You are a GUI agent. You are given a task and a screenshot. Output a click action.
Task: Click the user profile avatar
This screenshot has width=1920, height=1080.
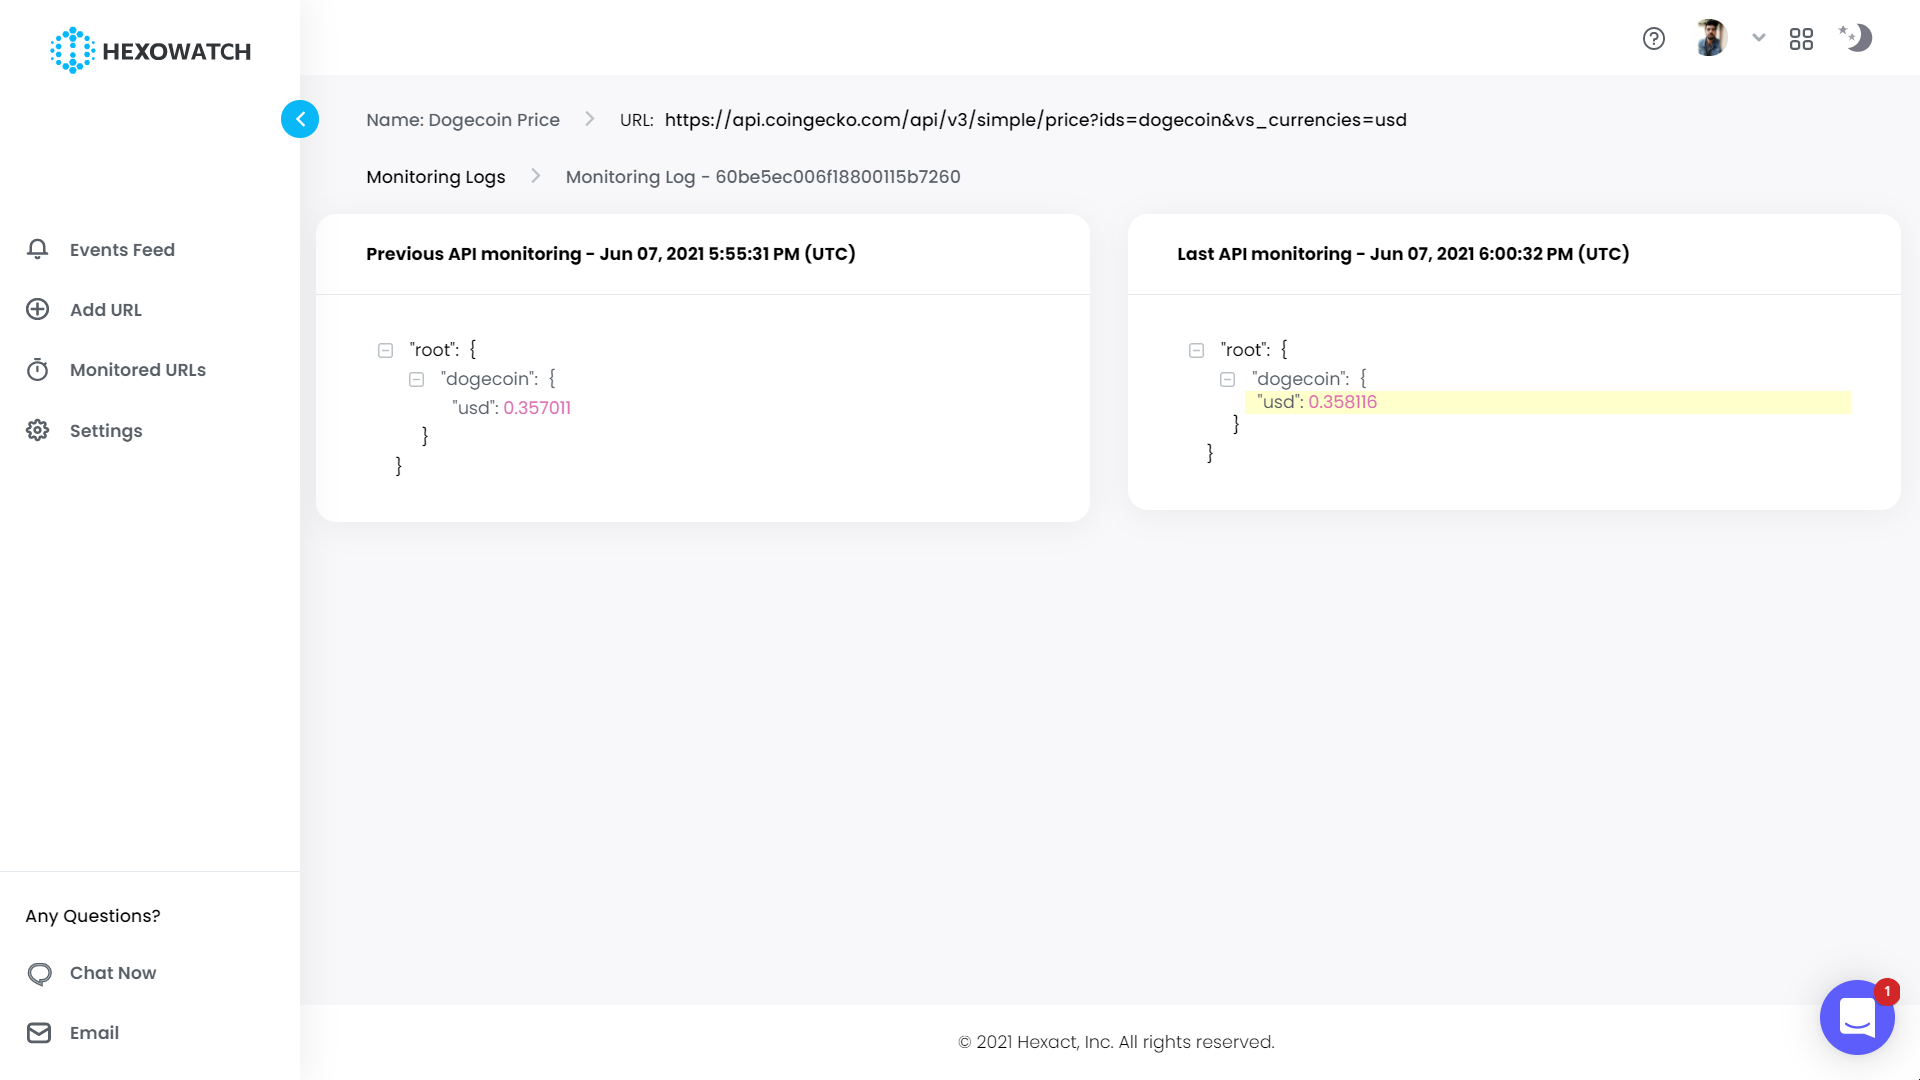(x=1711, y=38)
